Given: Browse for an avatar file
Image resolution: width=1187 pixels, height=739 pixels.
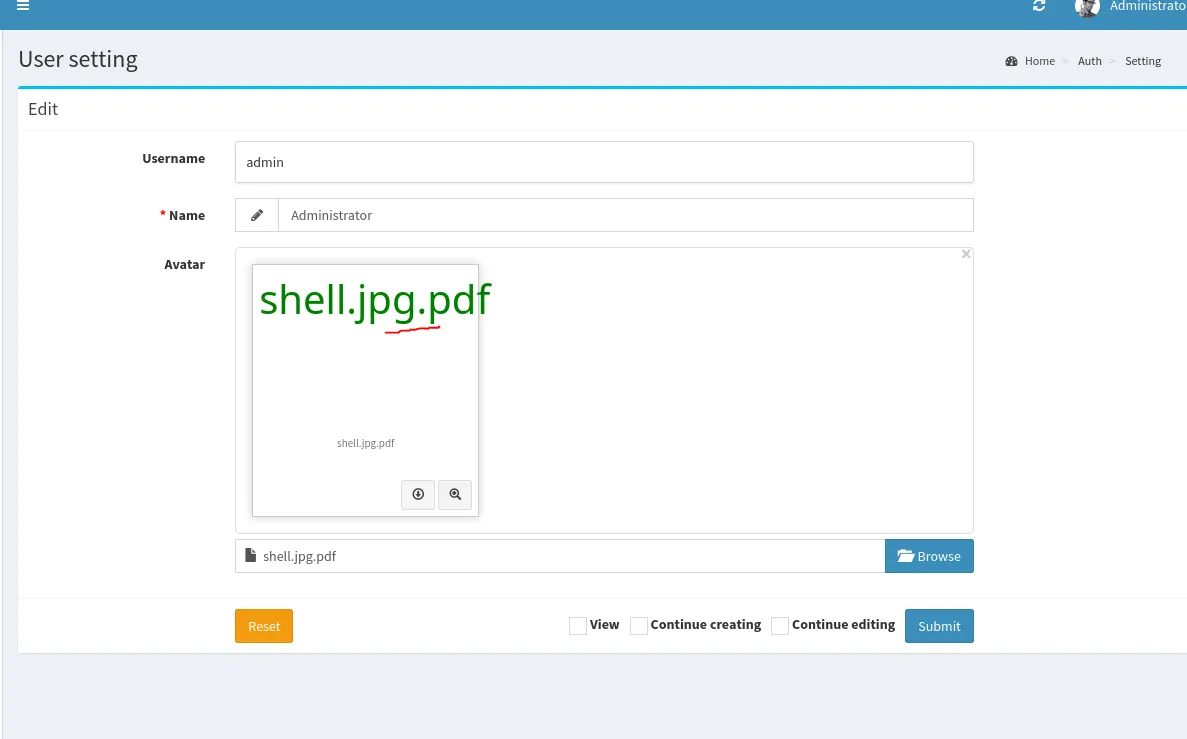Looking at the screenshot, I should 929,557.
